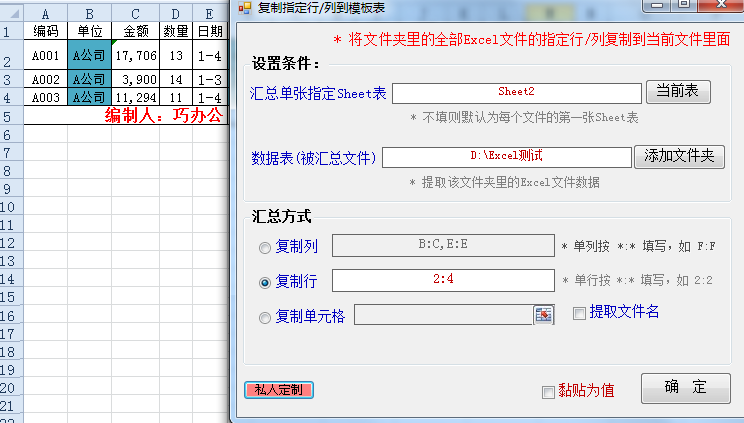This screenshot has width=744, height=423.
Task: Select column header E in spreadsheet
Action: click(x=210, y=13)
